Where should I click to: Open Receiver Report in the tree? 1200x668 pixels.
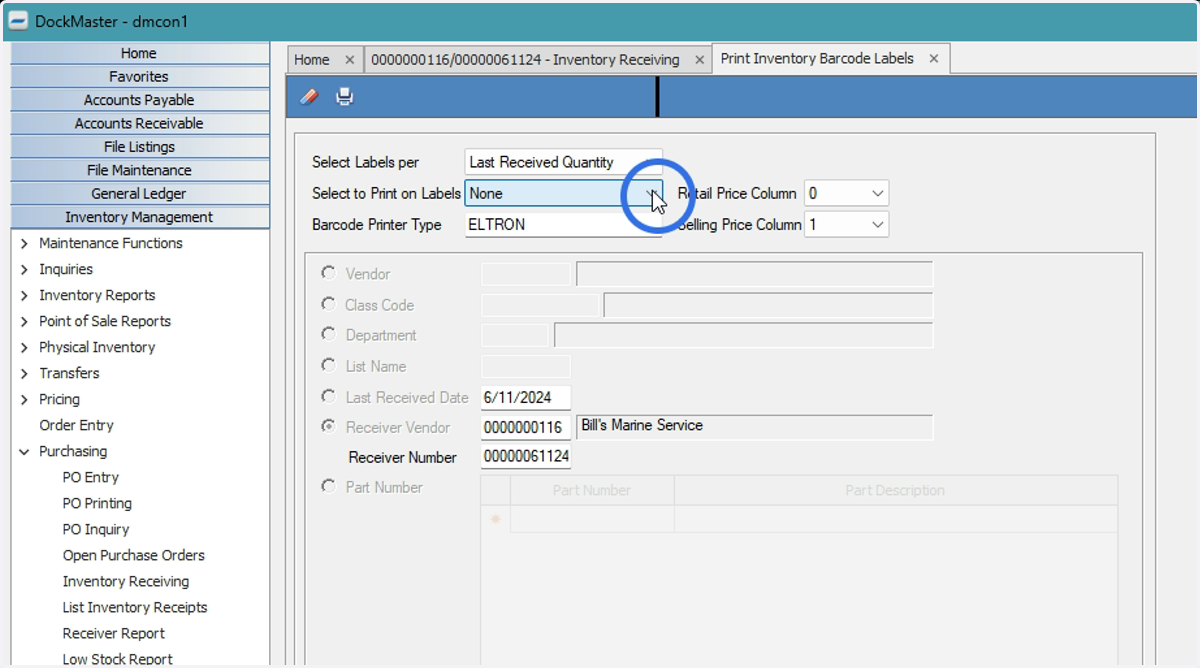114,633
